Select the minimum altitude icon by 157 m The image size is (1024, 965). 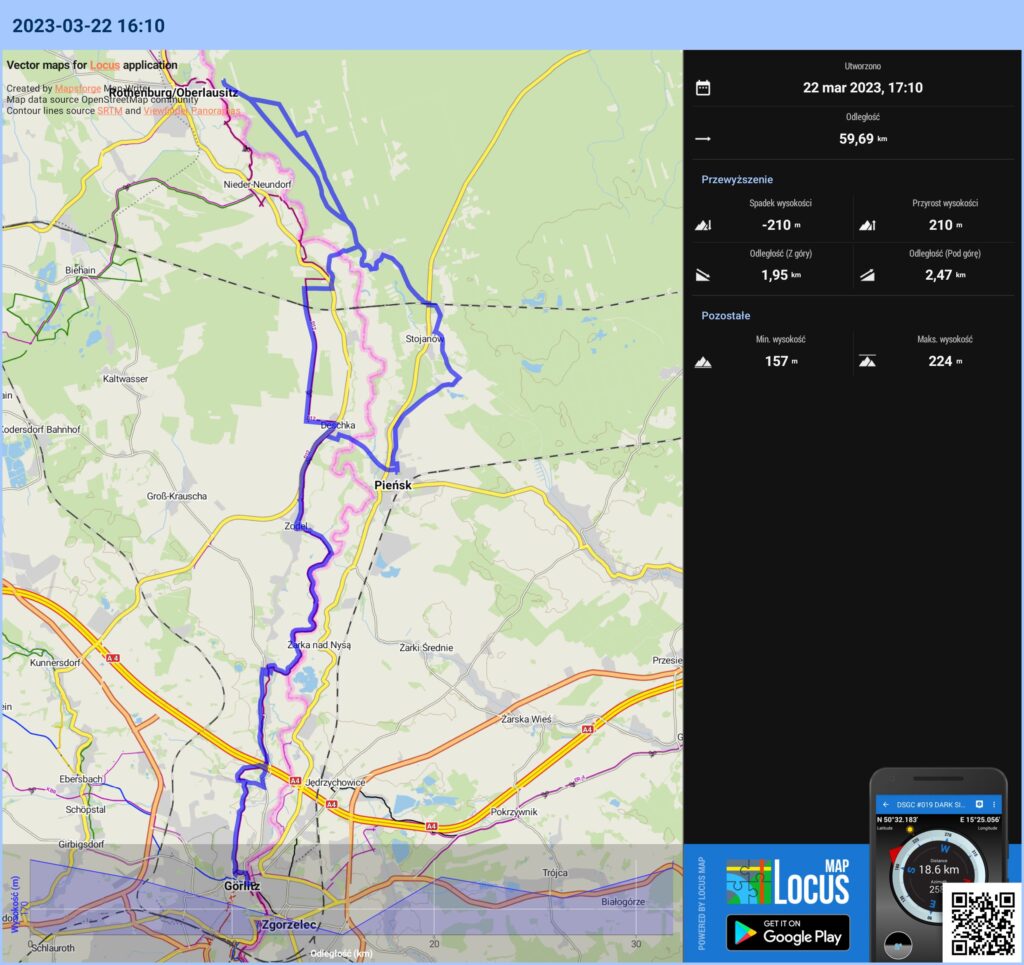tap(703, 362)
